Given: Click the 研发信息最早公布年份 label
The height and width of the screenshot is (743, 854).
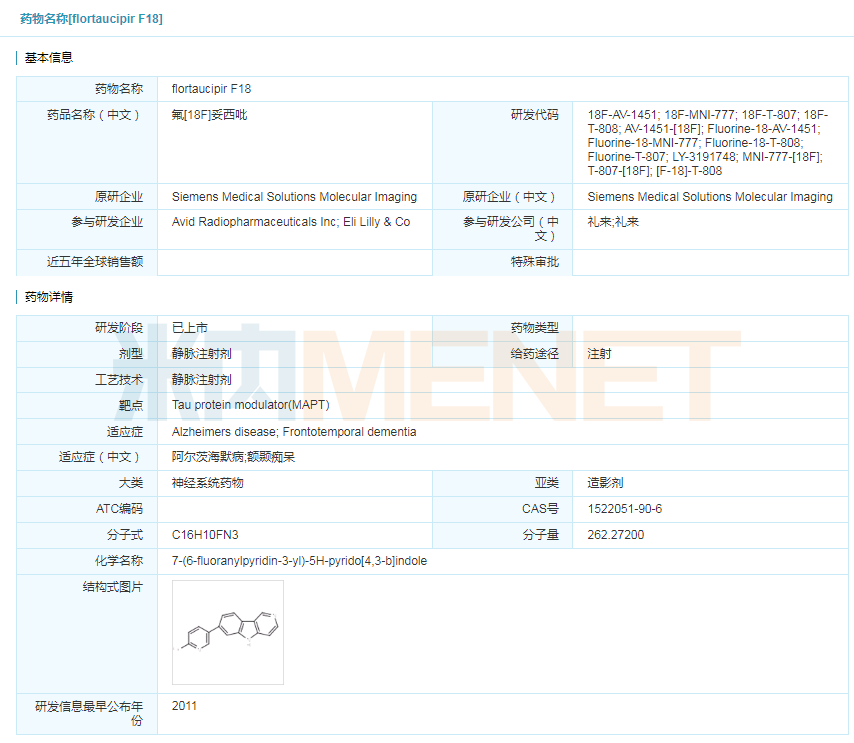Looking at the screenshot, I should (x=89, y=714).
